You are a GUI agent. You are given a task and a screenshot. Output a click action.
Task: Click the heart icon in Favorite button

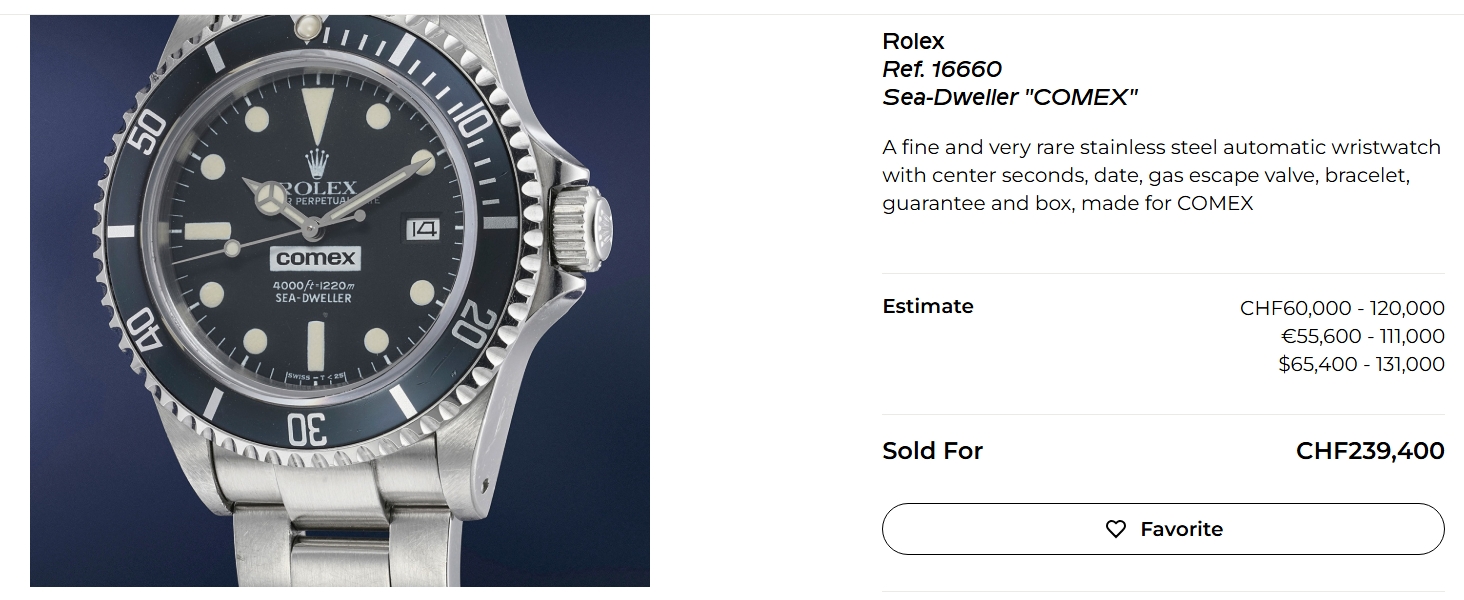coord(1116,529)
